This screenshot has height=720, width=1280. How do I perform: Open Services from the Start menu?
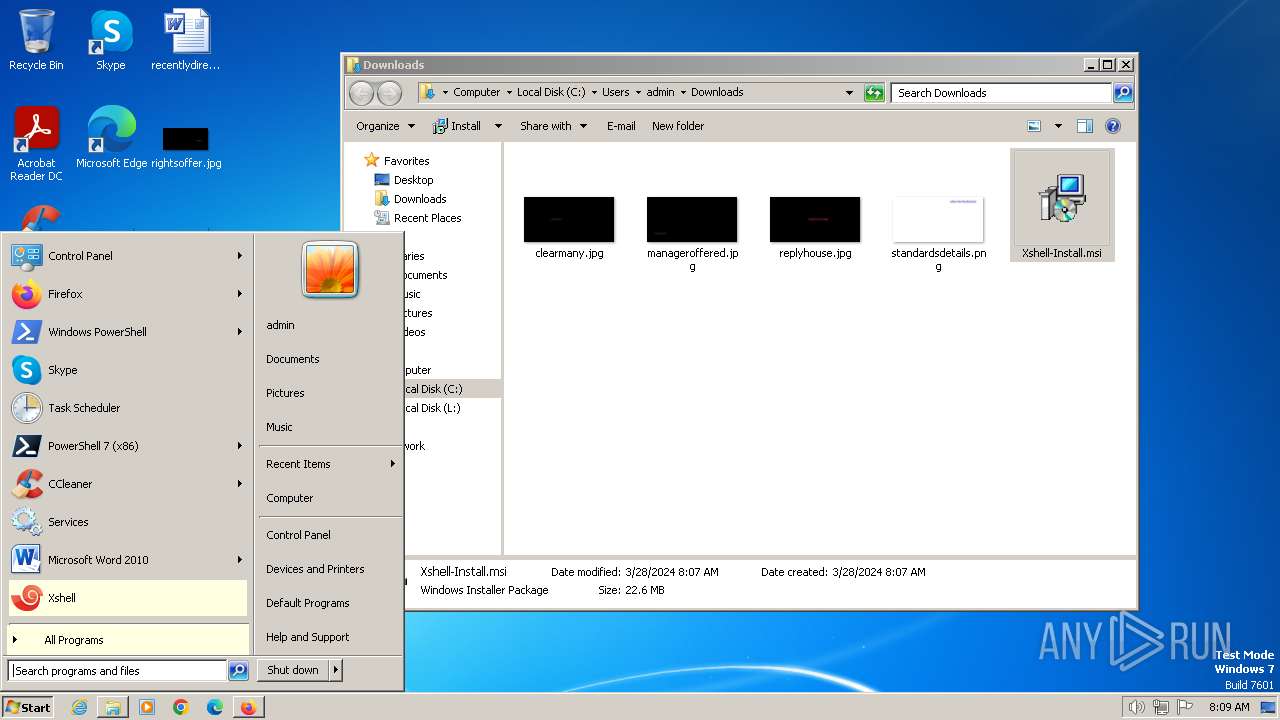pyautogui.click(x=127, y=522)
